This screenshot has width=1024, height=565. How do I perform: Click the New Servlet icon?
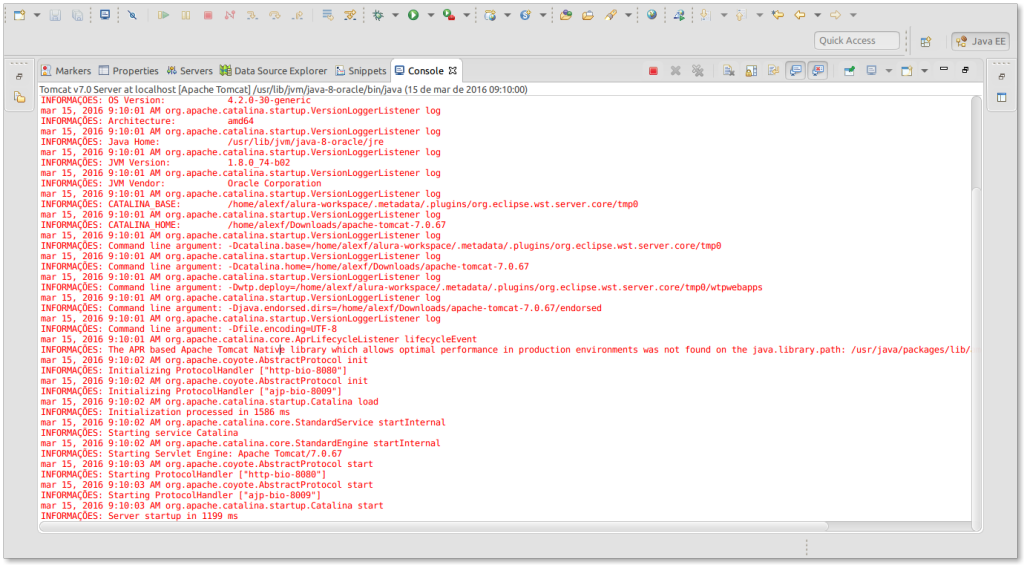525,14
